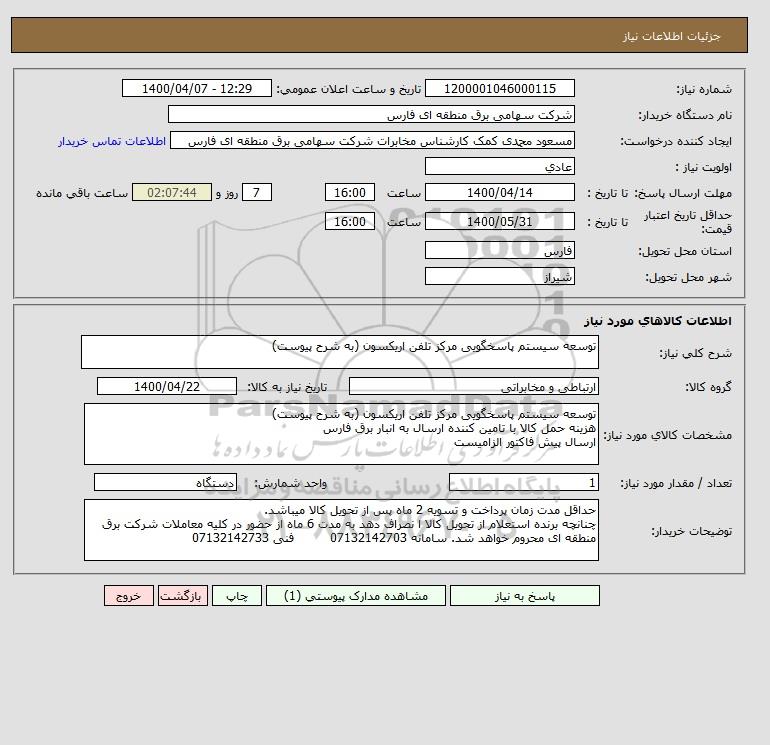
Task: Click the ایجاد کننده درخواست label
Action: pyautogui.click(x=676, y=141)
